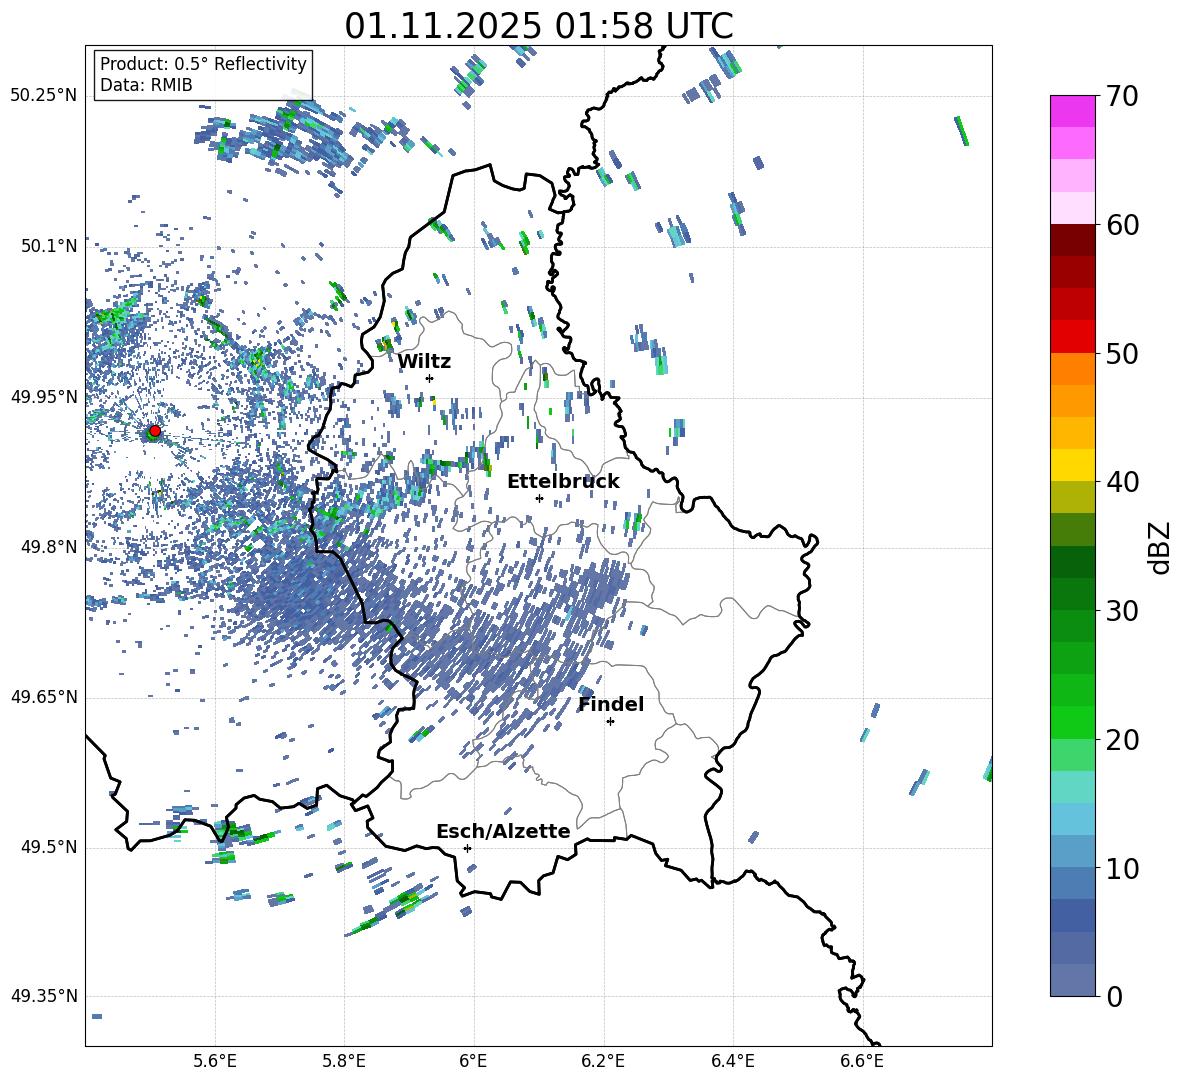This screenshot has width=1184, height=1081.
Task: Pick the bright red swatch above 50 dBZ
Action: coord(1072,337)
